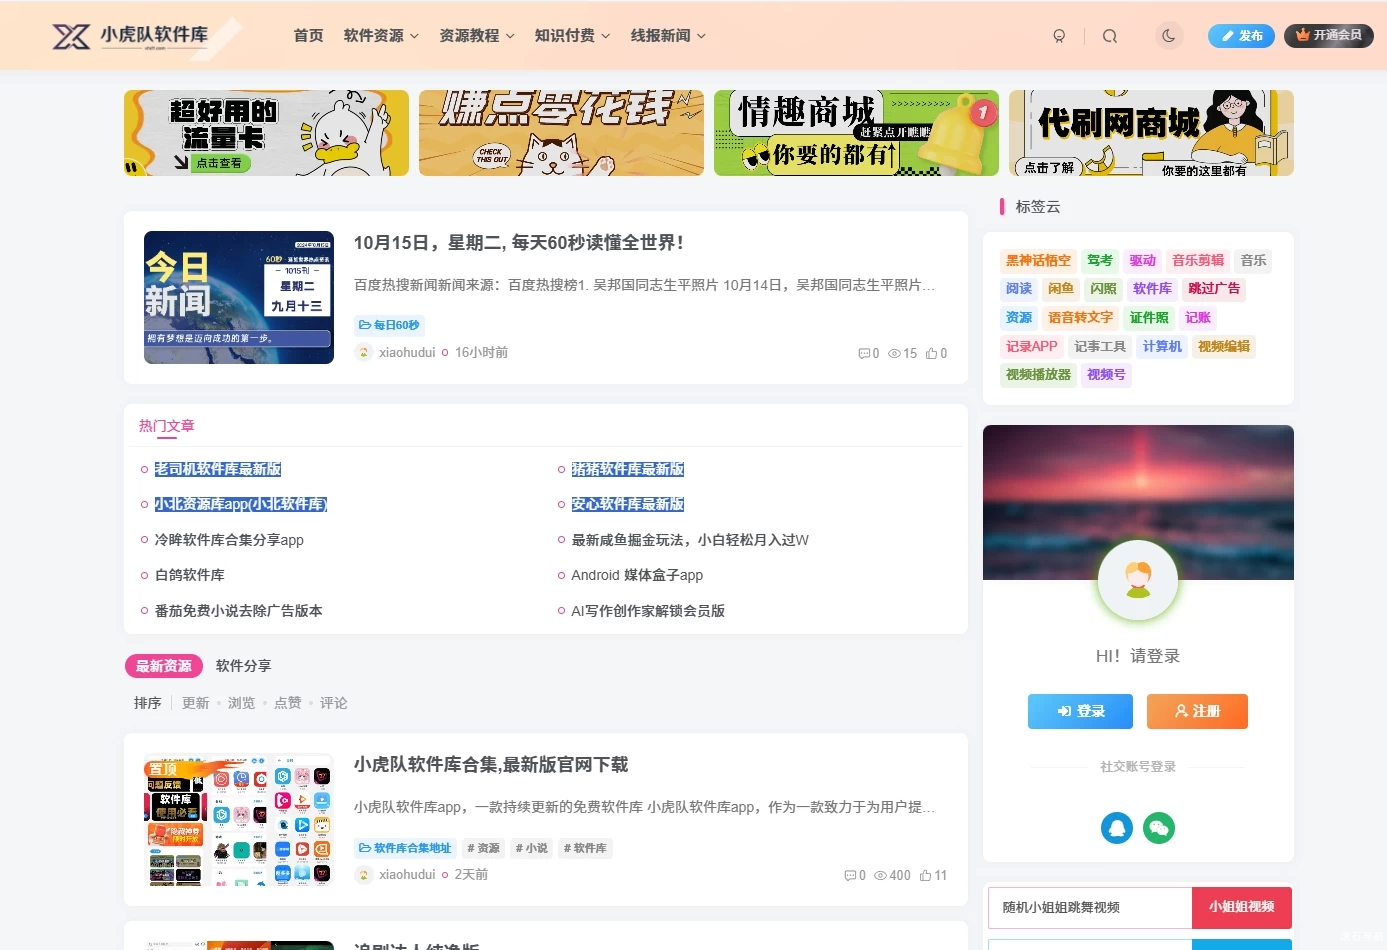Viewport: 1387px width, 950px height.
Task: Log in with the WeChat icon
Action: point(1159,828)
